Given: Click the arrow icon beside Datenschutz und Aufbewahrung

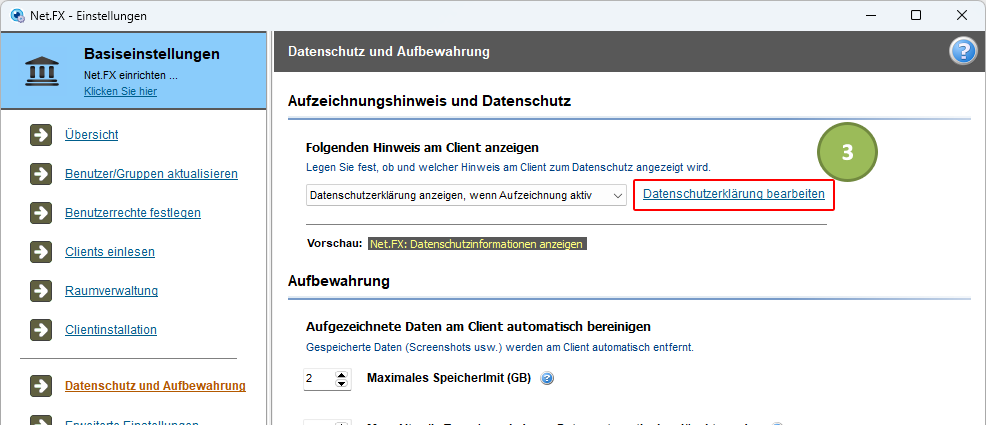Looking at the screenshot, I should [x=41, y=385].
